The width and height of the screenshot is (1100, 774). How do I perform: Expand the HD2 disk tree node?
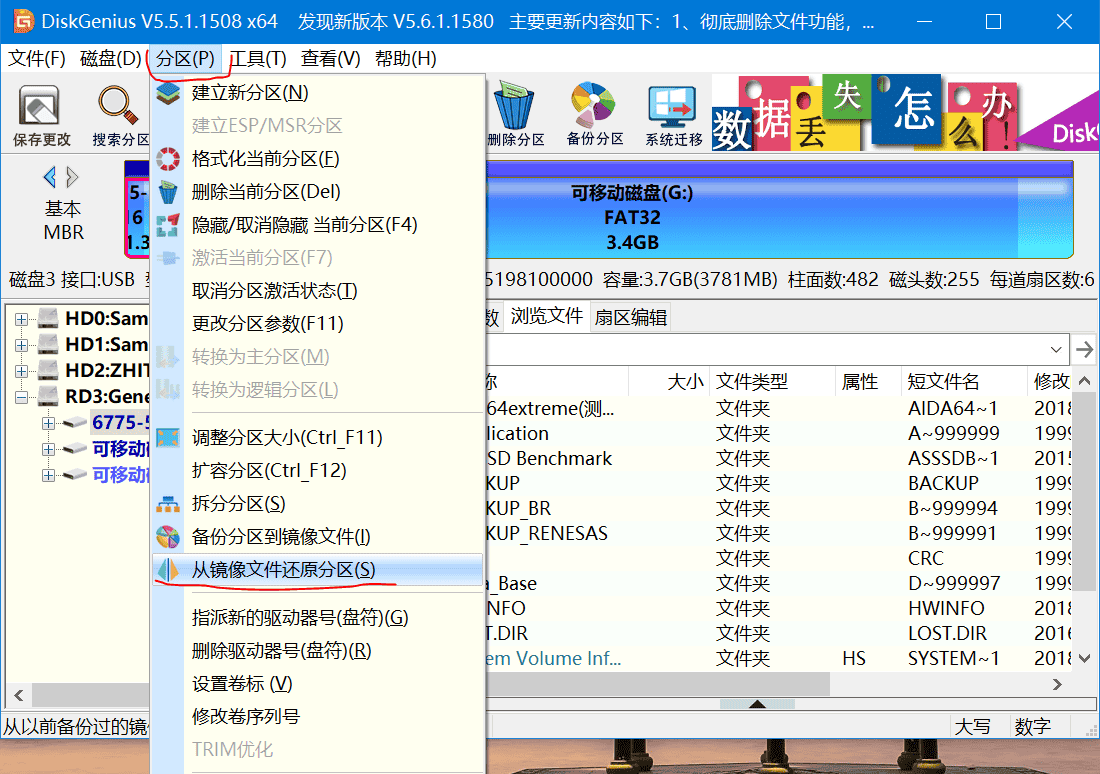coord(21,371)
